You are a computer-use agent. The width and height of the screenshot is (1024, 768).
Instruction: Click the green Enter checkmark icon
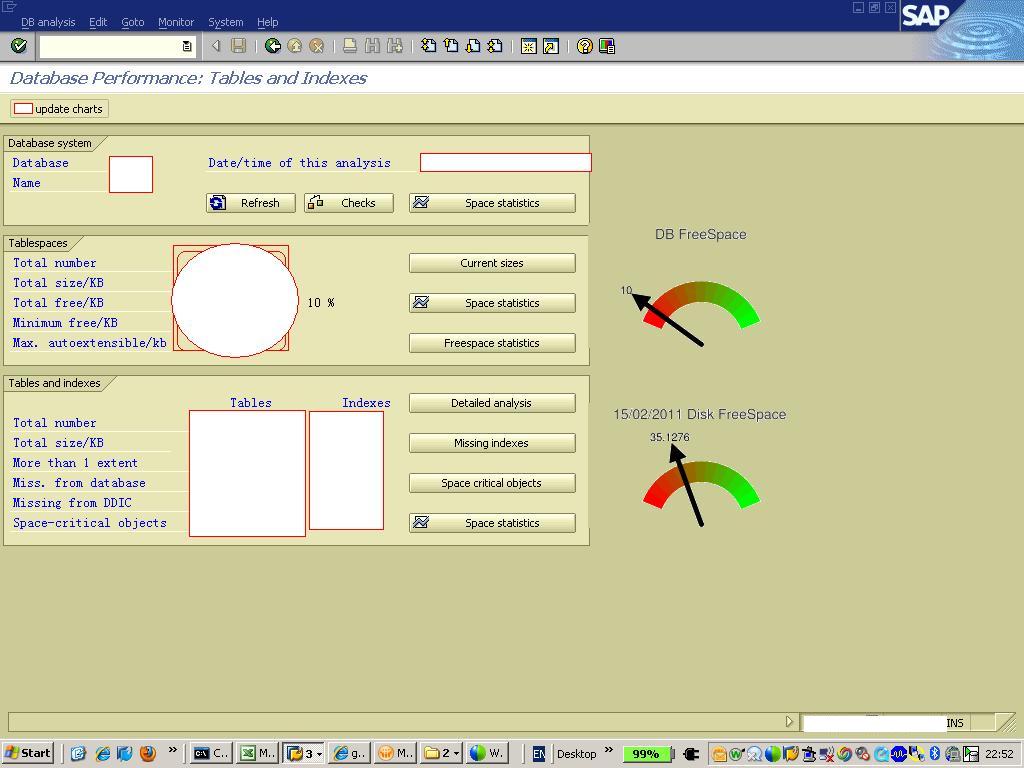pos(18,45)
